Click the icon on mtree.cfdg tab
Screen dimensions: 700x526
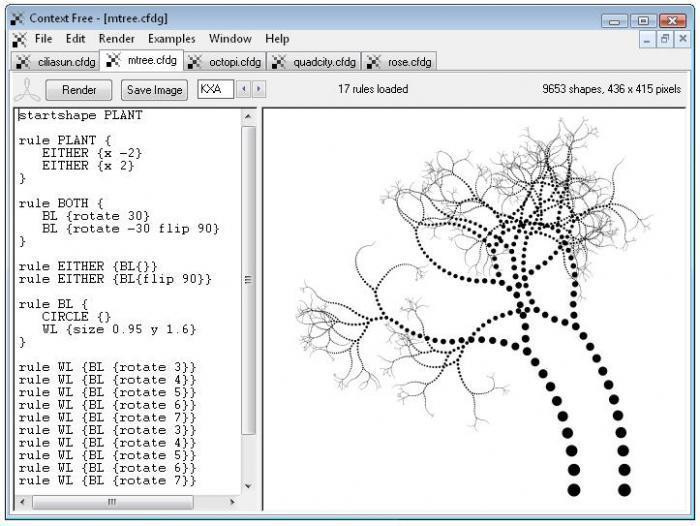tap(113, 60)
